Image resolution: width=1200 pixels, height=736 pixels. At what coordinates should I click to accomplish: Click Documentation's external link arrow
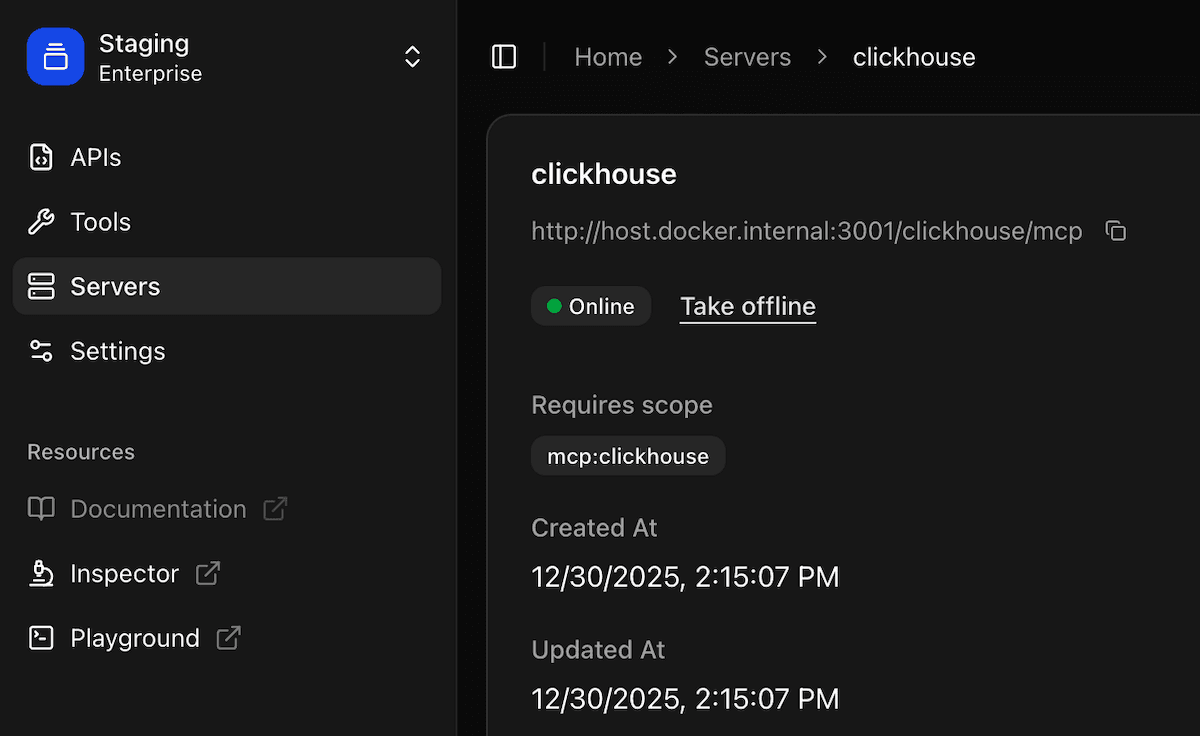click(275, 509)
